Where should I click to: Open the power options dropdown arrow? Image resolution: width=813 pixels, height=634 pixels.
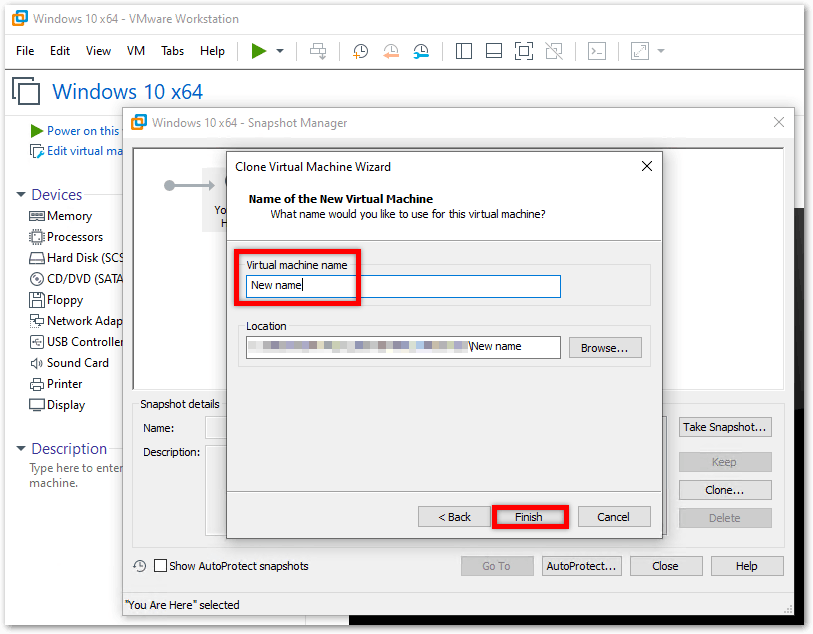point(280,51)
